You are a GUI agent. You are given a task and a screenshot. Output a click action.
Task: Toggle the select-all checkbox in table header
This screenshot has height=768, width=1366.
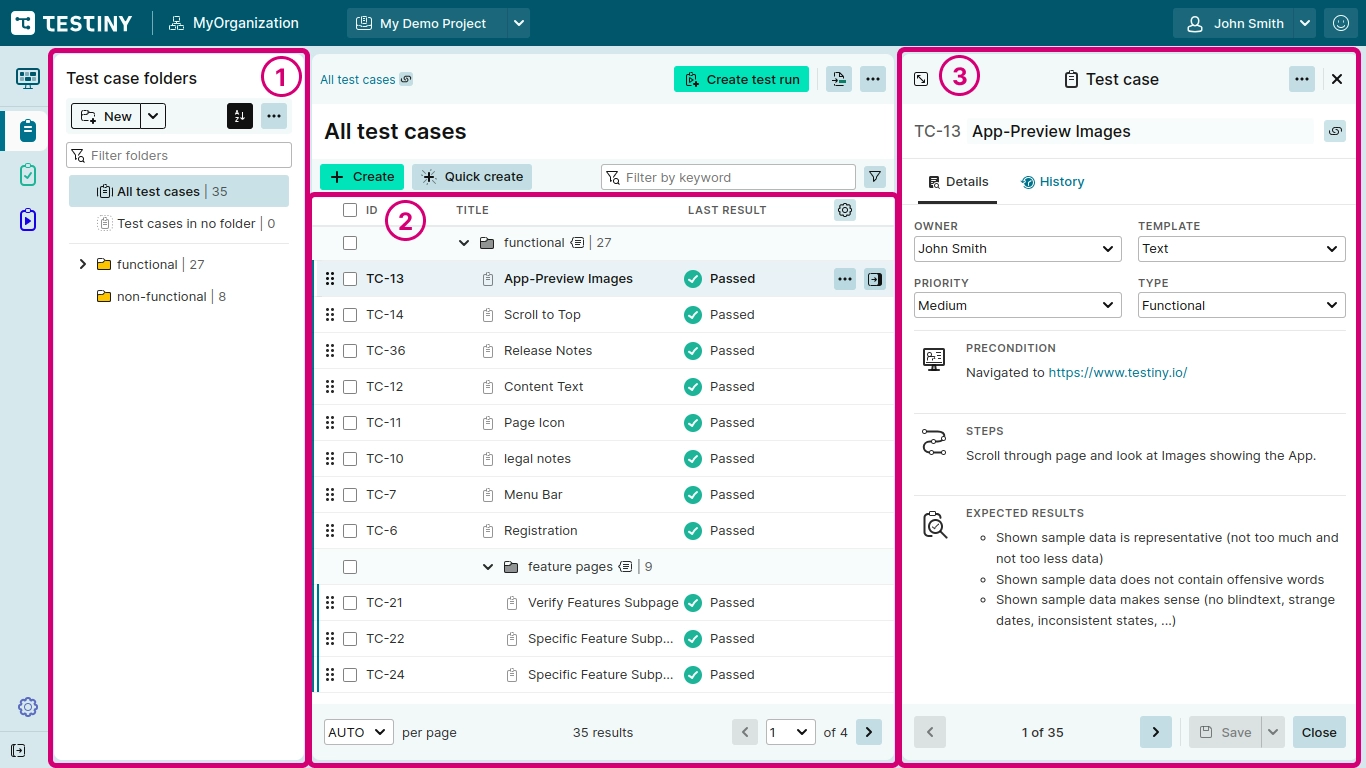350,210
